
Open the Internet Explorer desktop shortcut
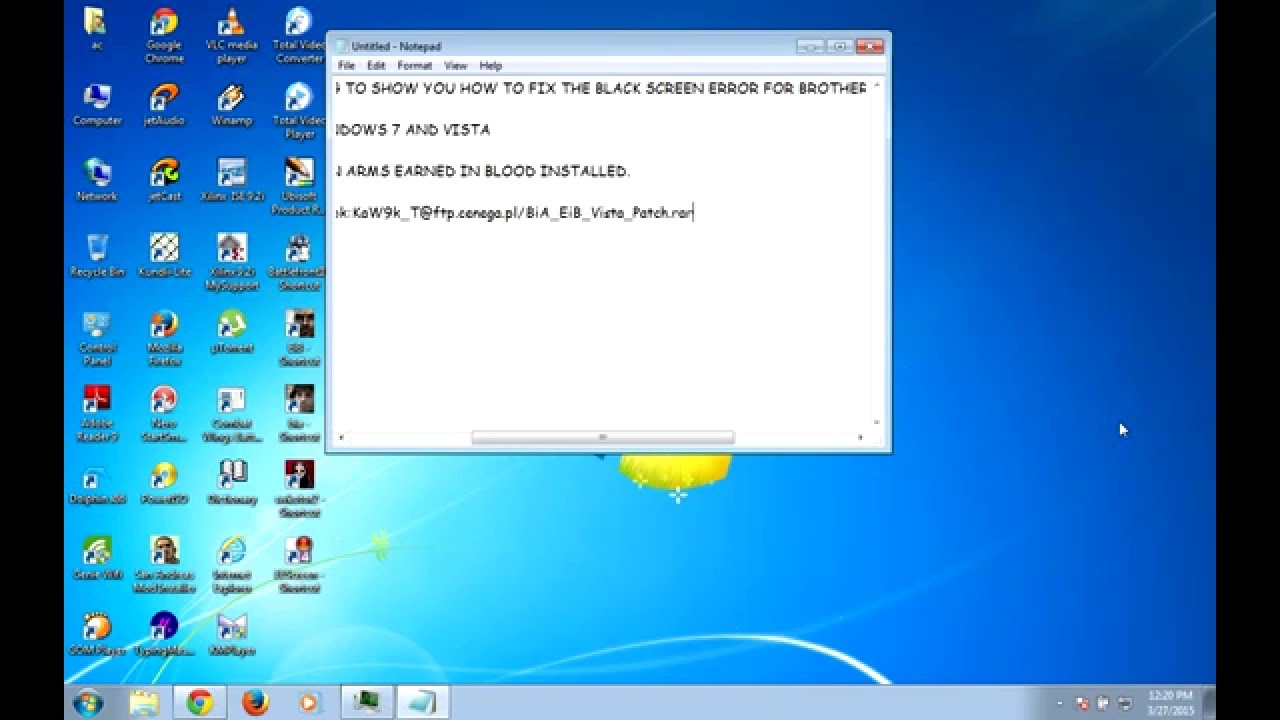231,566
